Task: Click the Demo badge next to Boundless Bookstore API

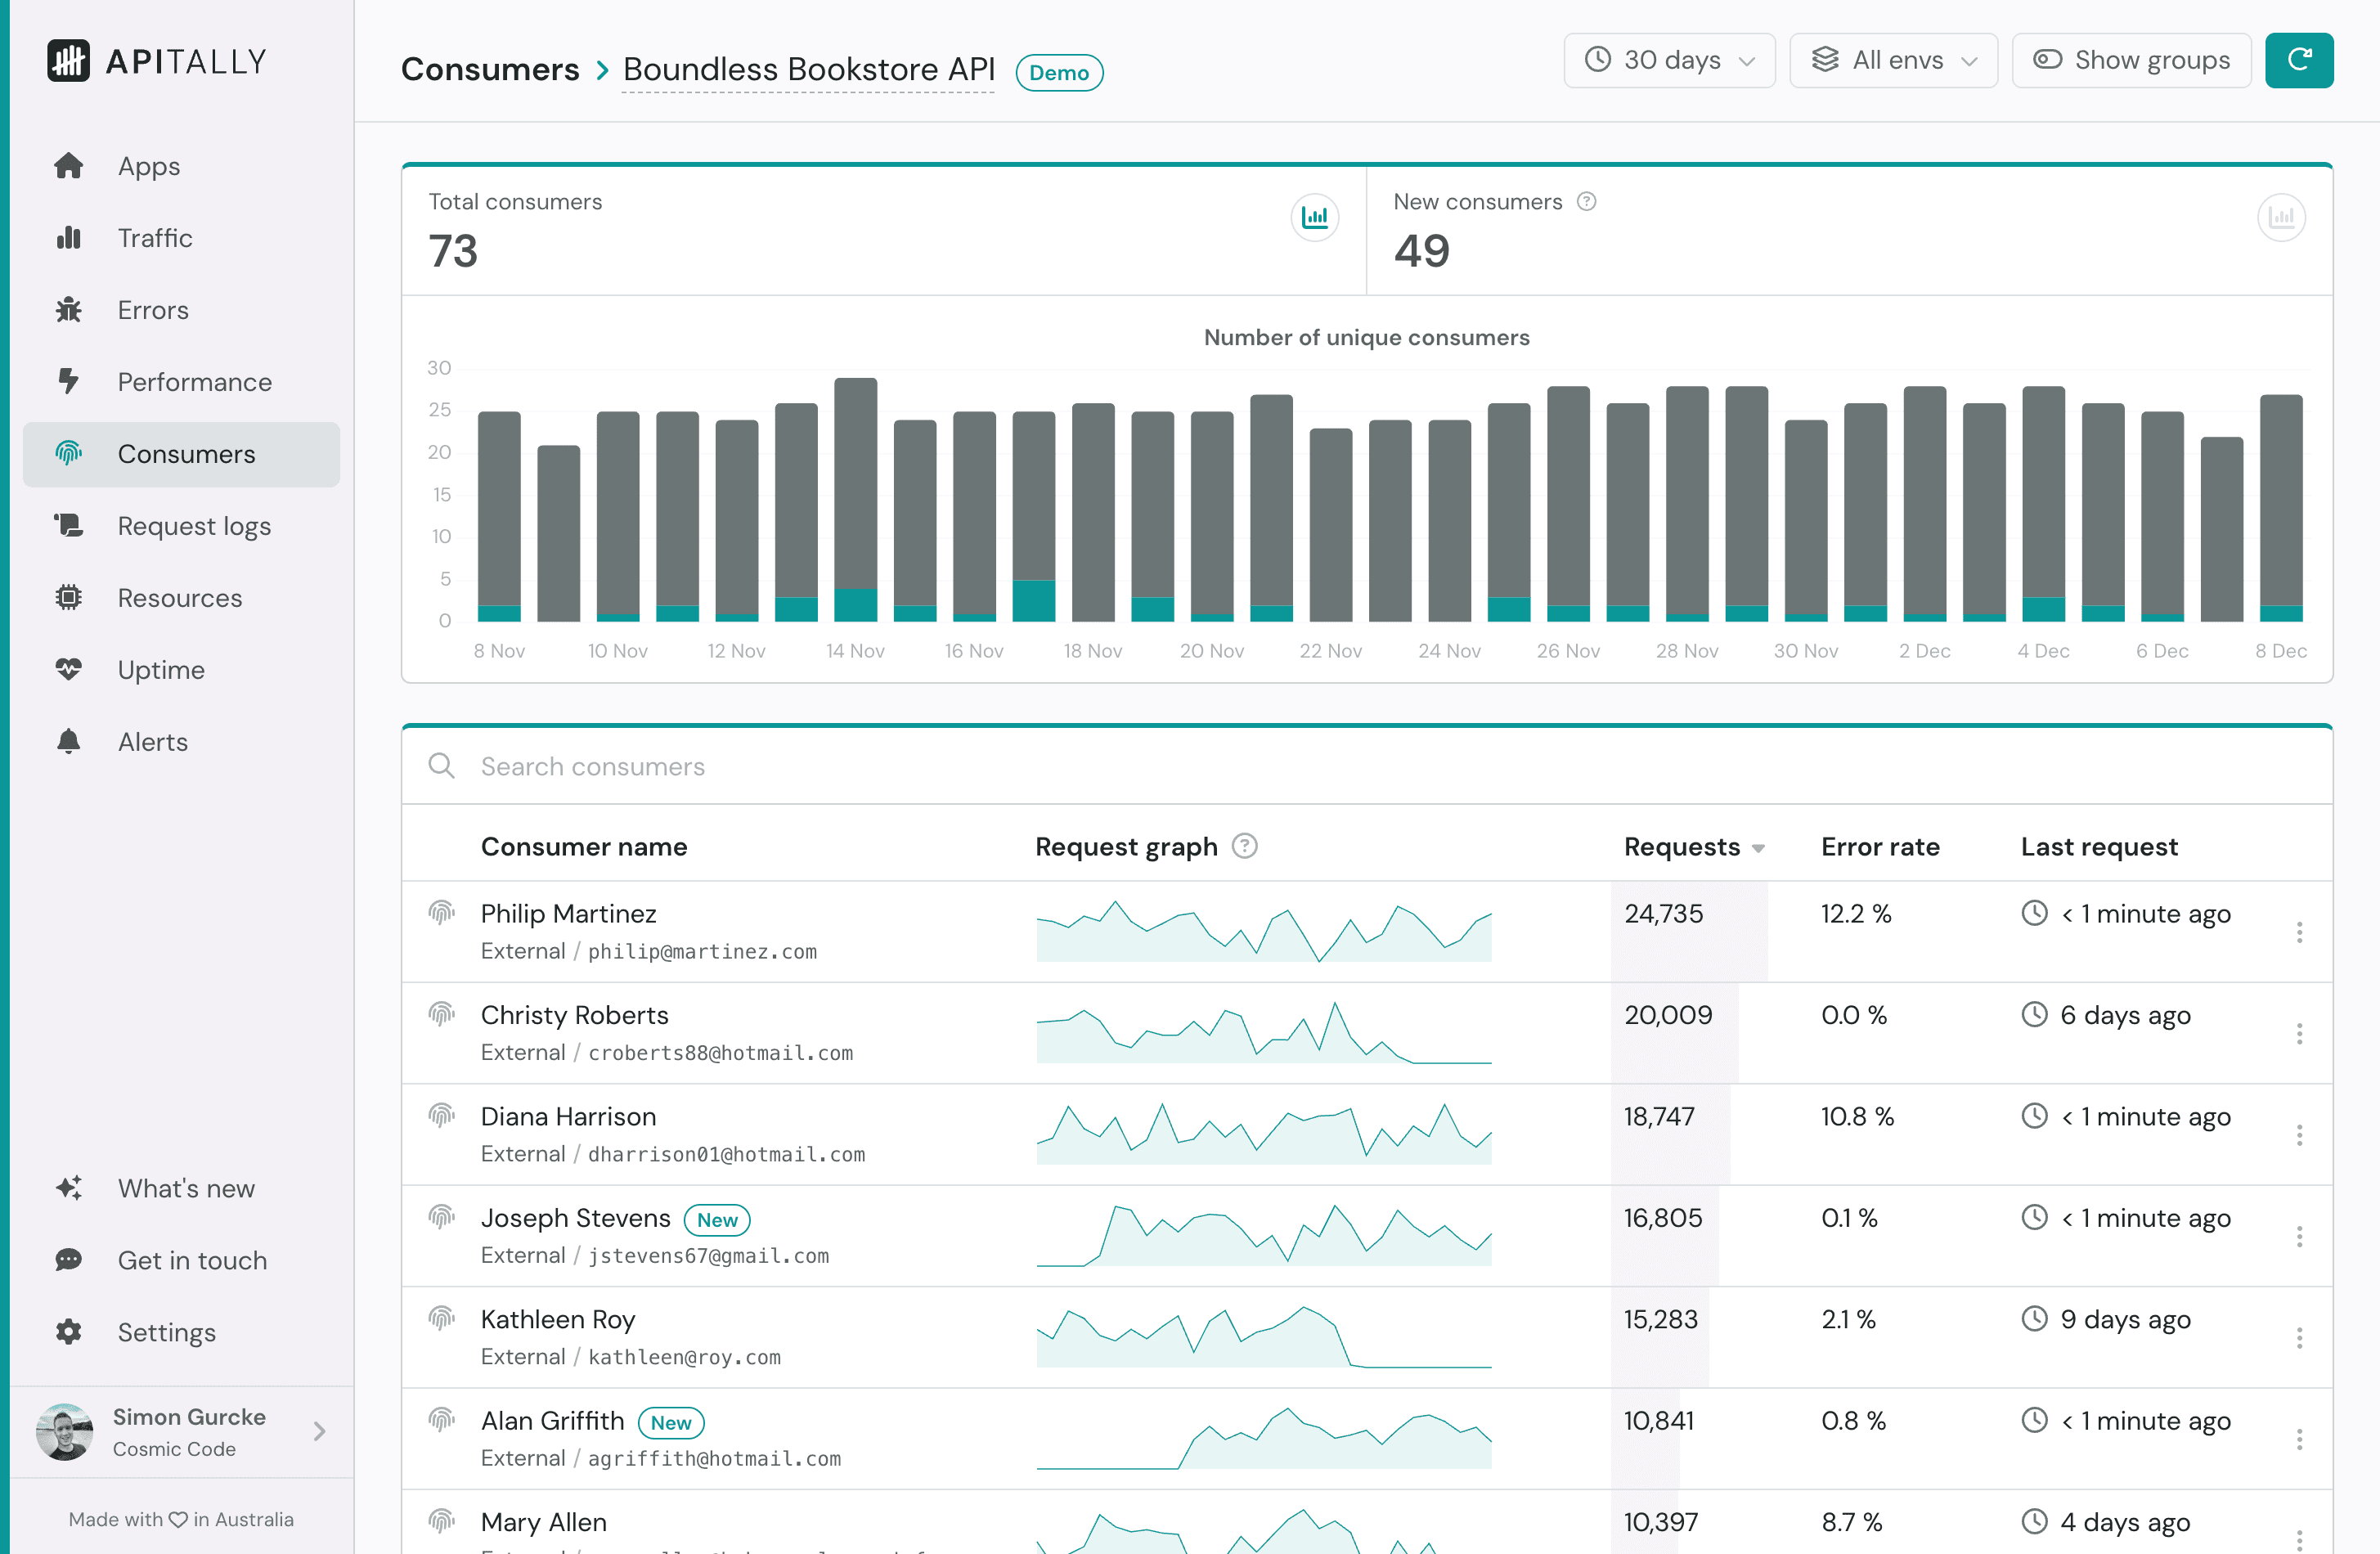Action: click(x=1059, y=72)
